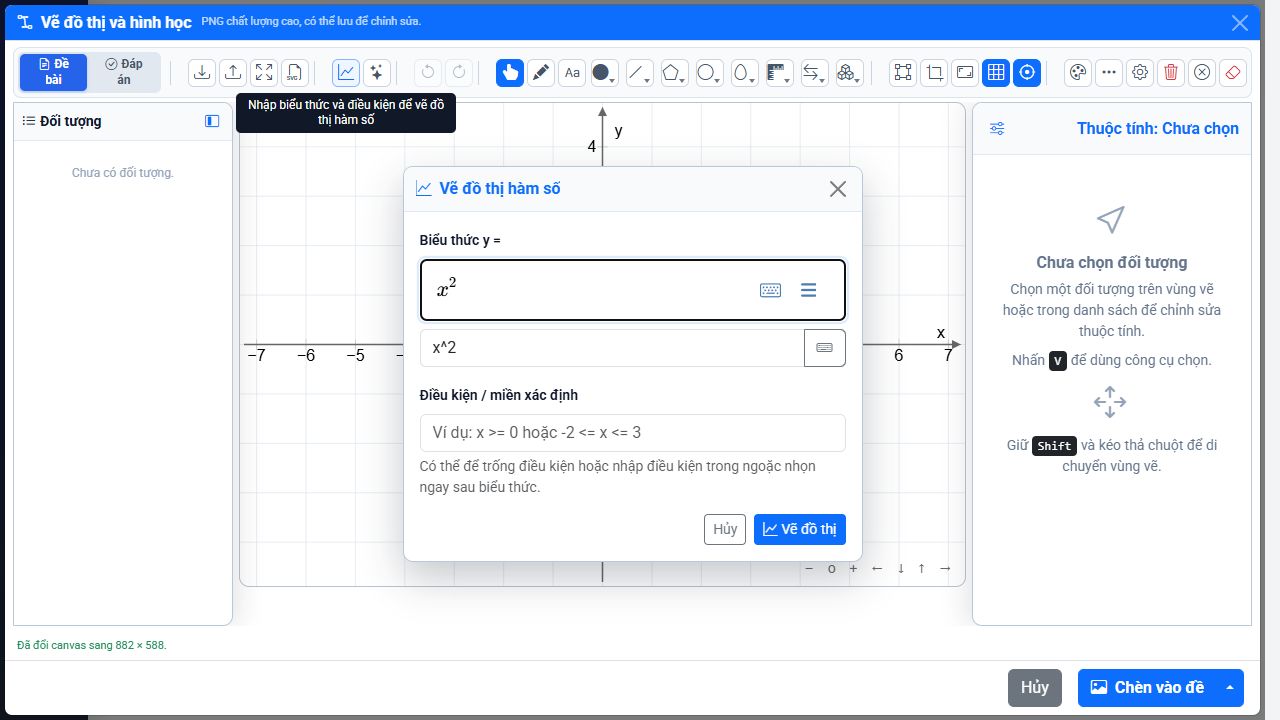The height and width of the screenshot is (720, 1280).
Task: Click the color palette icon
Action: 1078,72
